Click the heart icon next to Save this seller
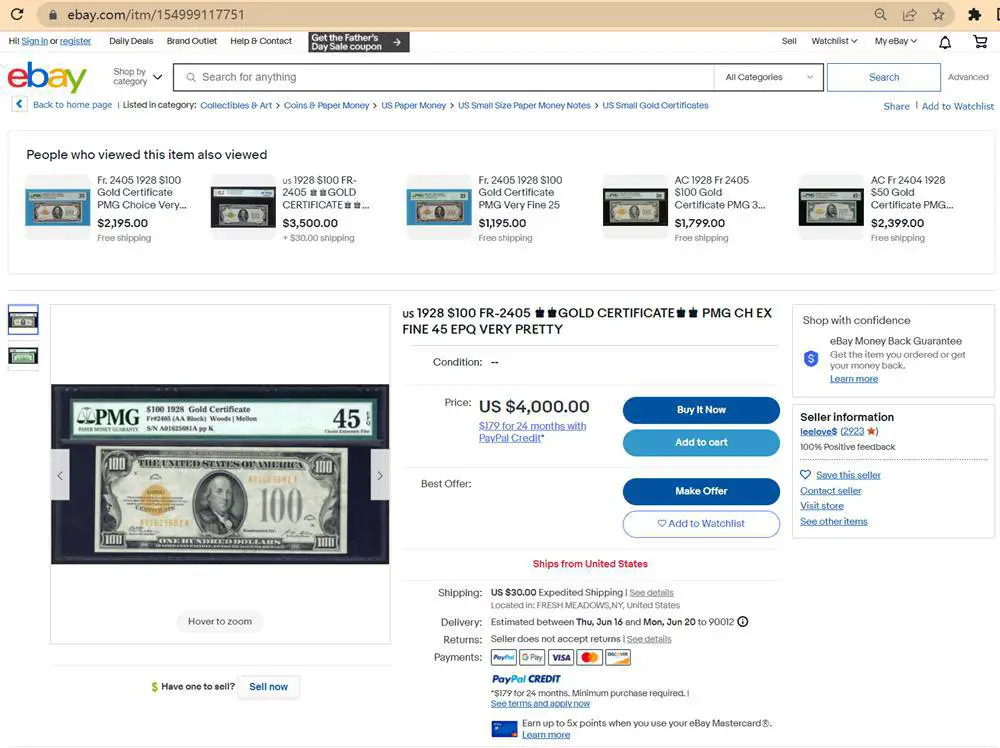Viewport: 1000px width, 748px height. click(805, 474)
